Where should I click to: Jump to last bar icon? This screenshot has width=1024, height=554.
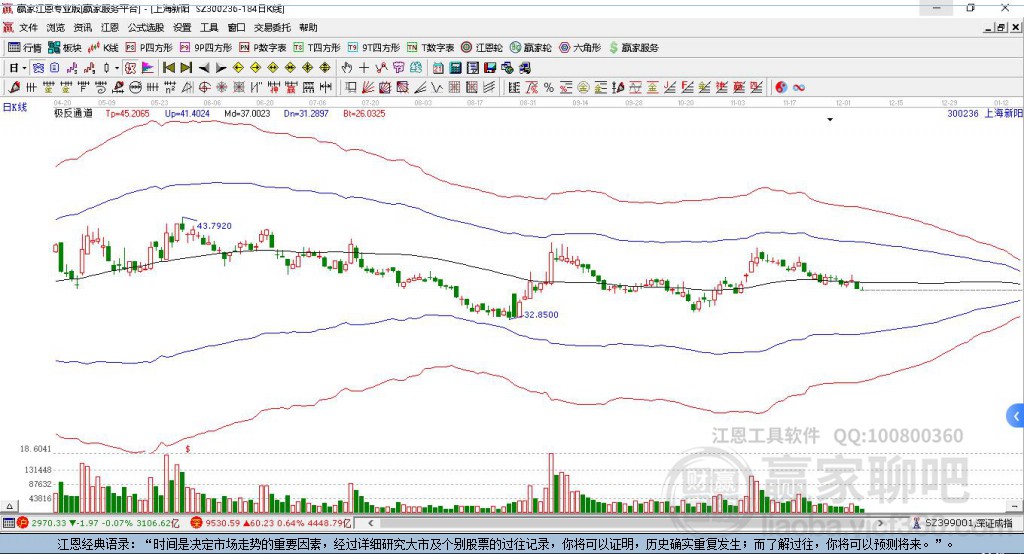(x=186, y=68)
